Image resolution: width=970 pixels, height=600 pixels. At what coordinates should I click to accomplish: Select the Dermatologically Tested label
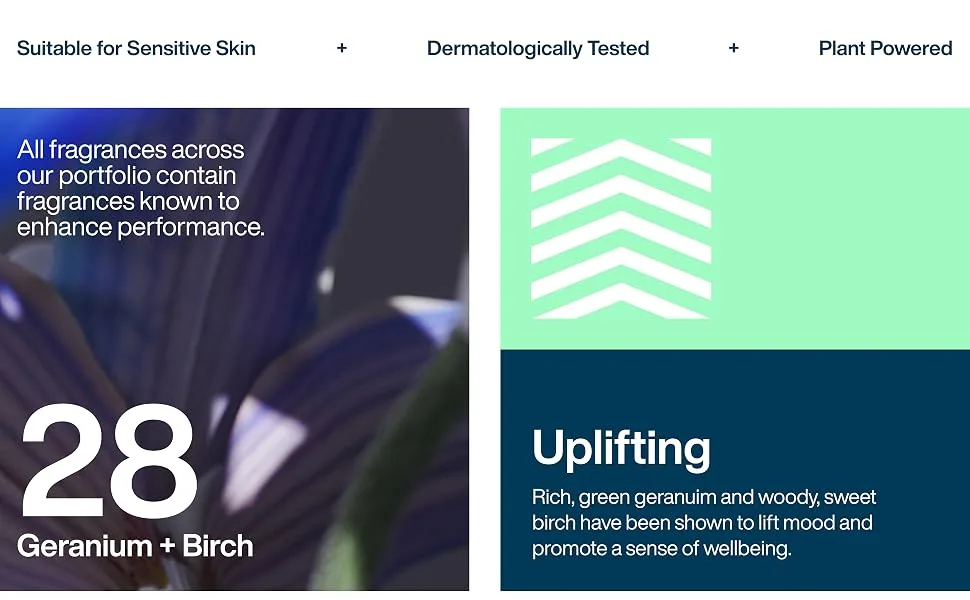tap(538, 49)
